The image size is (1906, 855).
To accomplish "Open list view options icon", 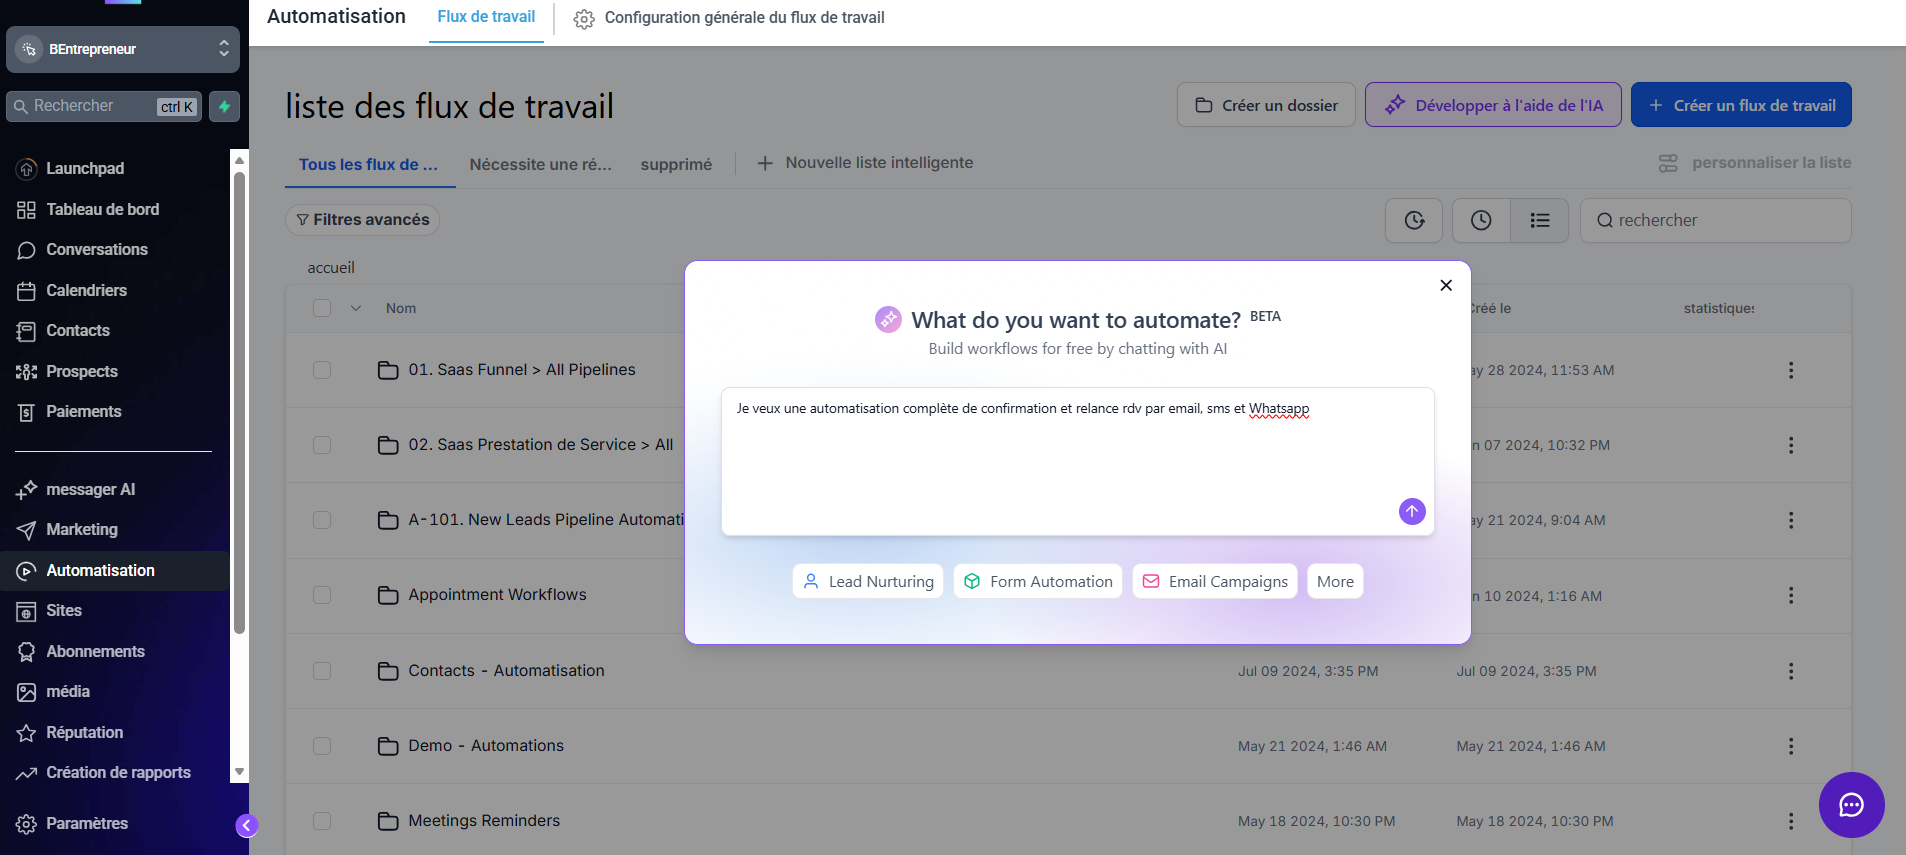I will click(x=1539, y=220).
